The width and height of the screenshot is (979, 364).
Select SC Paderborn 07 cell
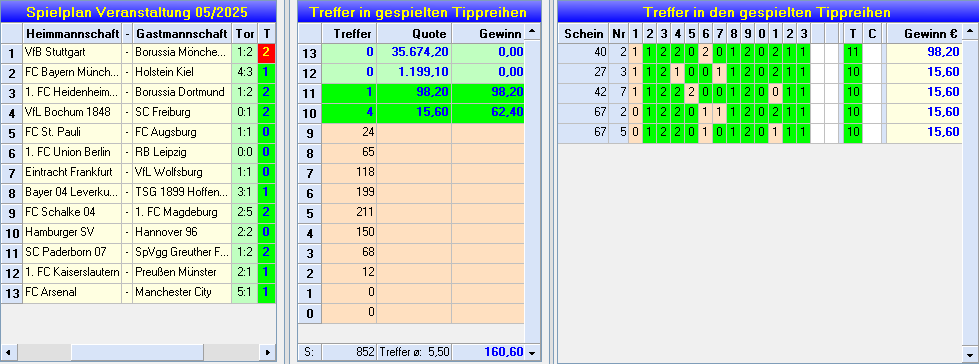click(72, 253)
